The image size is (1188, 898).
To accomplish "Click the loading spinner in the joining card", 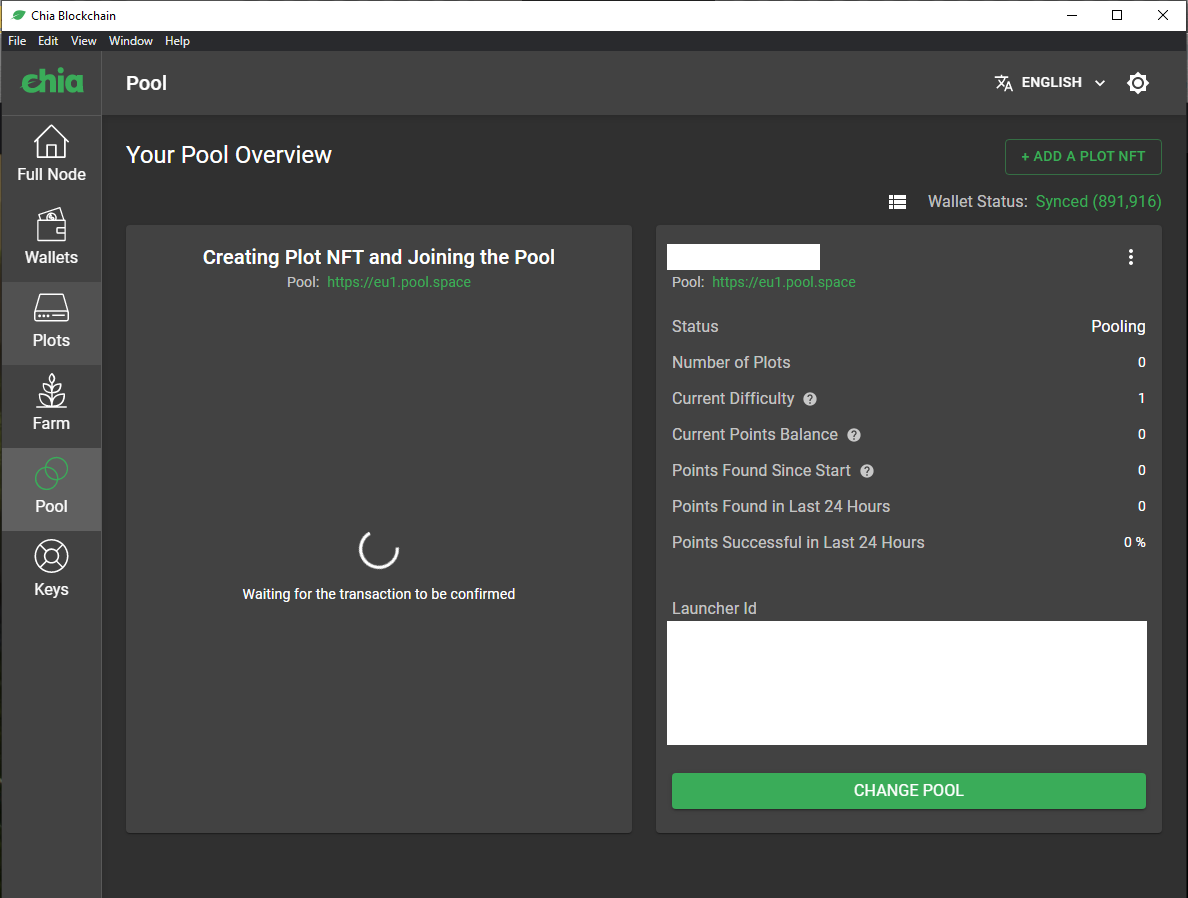I will pos(379,549).
